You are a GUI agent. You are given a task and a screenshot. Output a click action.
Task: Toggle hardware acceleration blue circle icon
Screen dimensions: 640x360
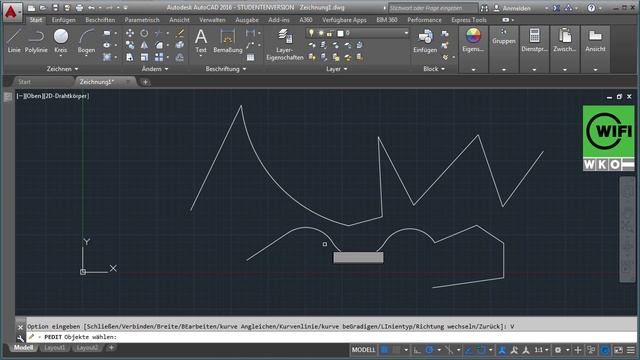(x=605, y=350)
